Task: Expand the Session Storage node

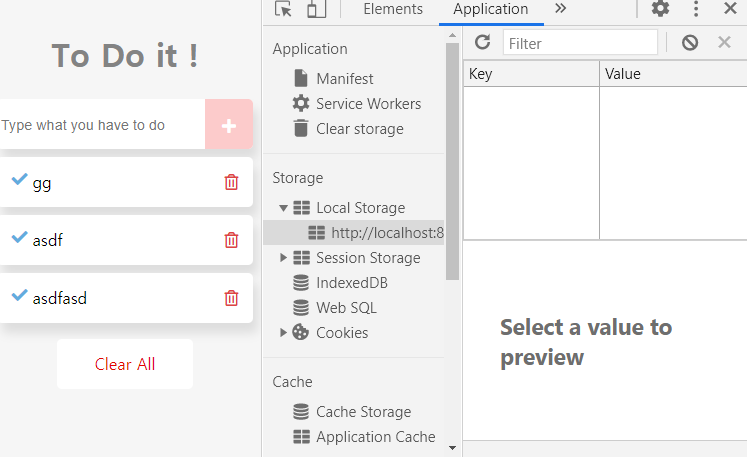Action: (x=283, y=258)
